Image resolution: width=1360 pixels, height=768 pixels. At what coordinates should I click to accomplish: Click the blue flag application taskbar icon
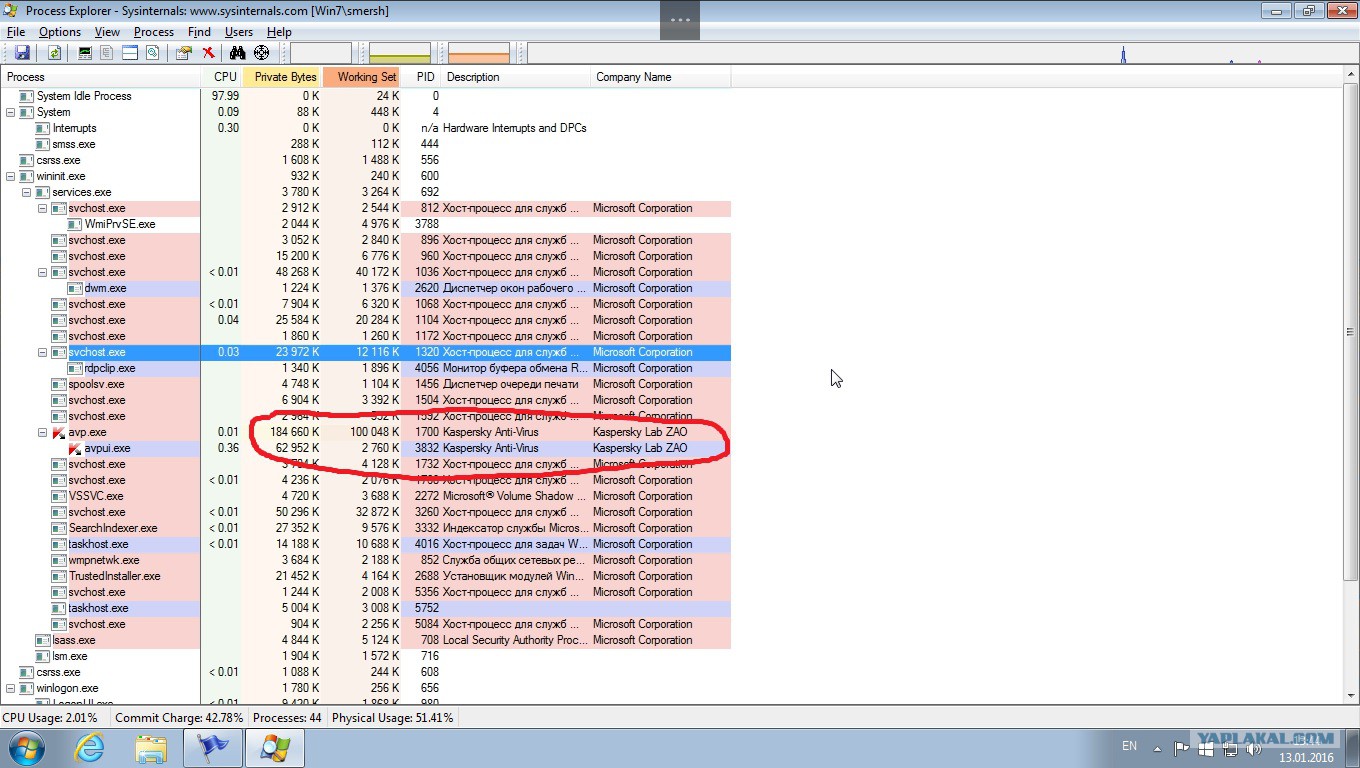pos(213,748)
